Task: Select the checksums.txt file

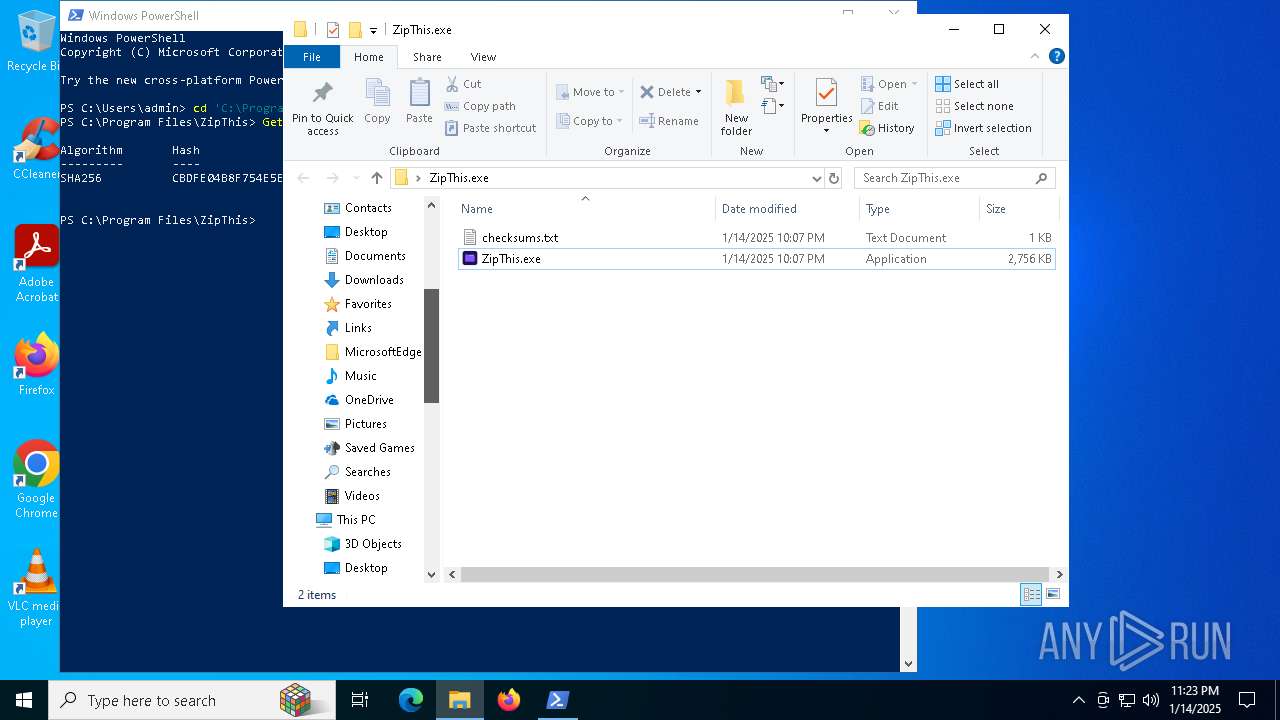Action: (x=756, y=238)
